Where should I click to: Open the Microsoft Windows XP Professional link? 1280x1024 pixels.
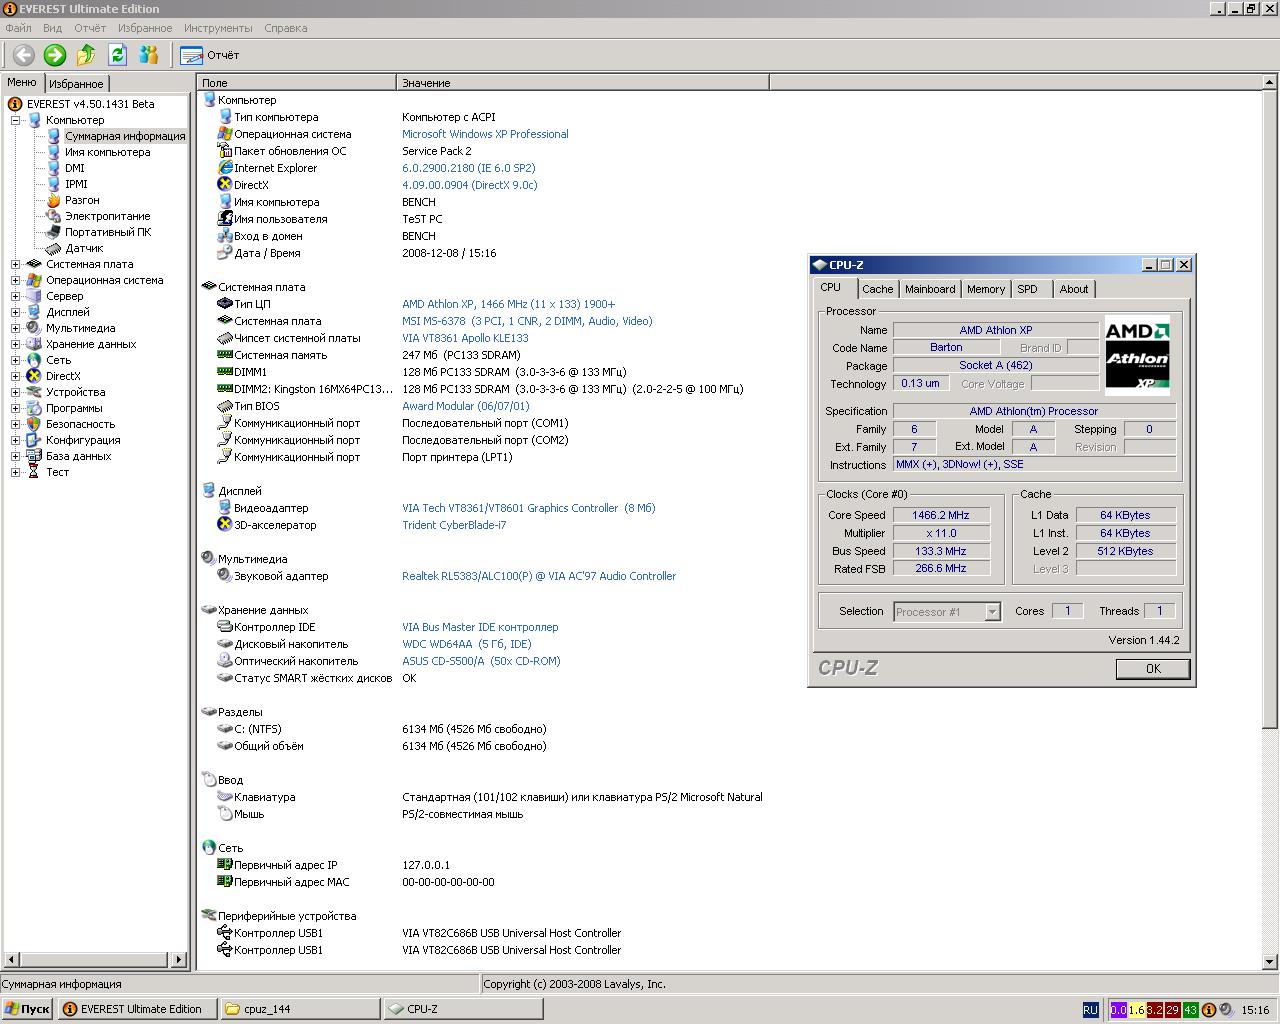pos(485,134)
